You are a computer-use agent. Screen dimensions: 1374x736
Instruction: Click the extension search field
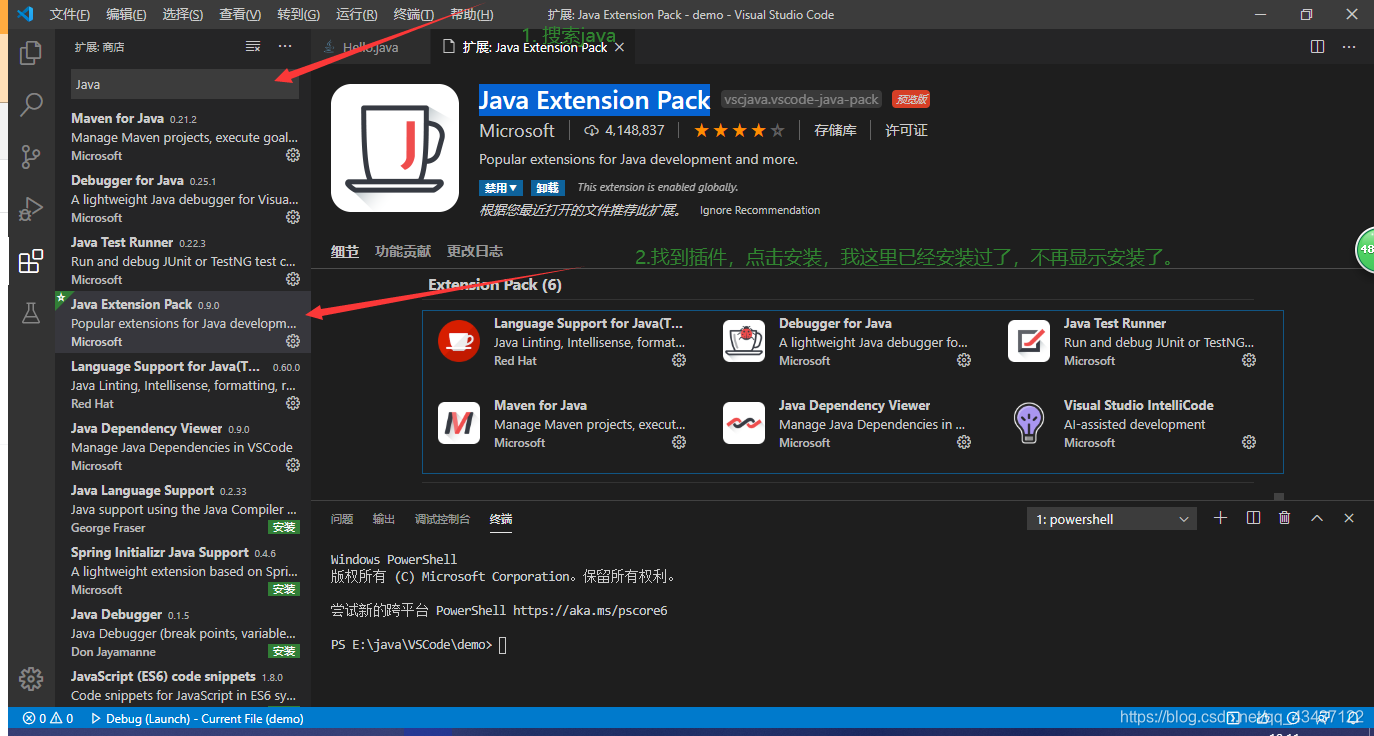[x=185, y=84]
